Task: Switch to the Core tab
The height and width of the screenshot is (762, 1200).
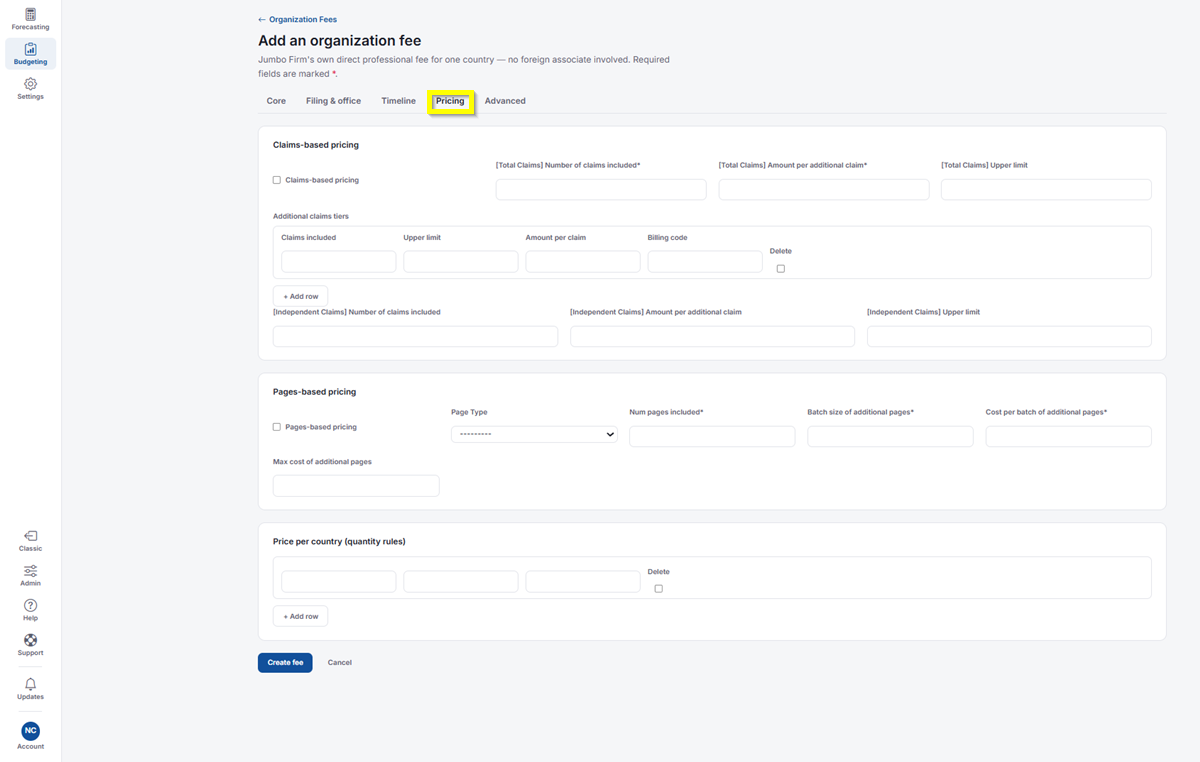Action: tap(276, 101)
